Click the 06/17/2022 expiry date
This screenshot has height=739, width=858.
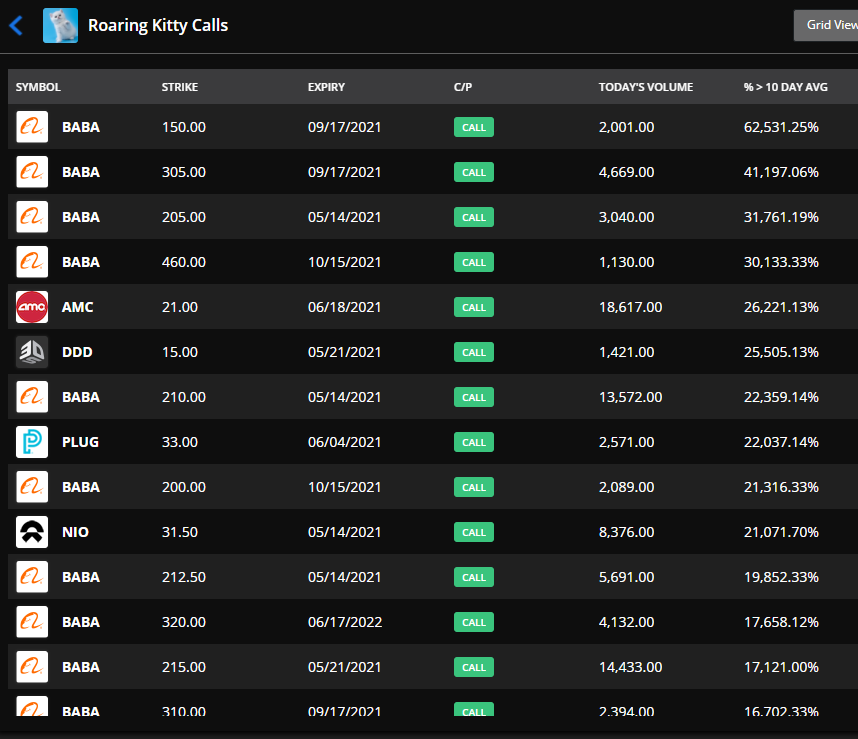[345, 622]
